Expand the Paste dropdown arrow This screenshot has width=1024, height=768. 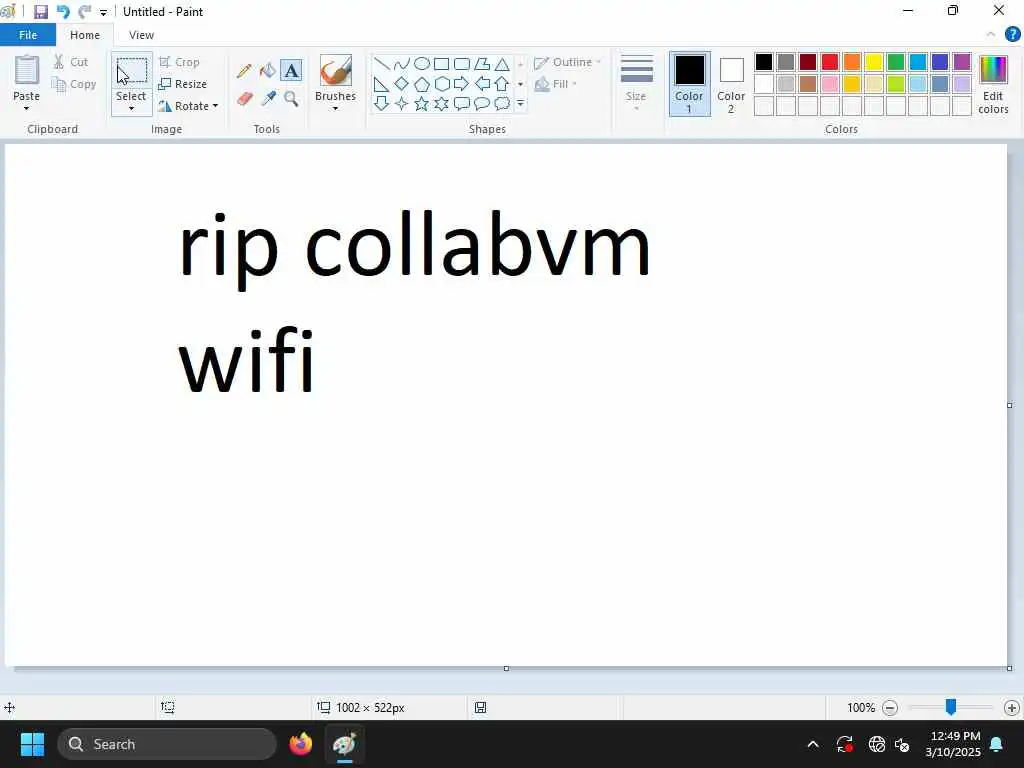[26, 108]
